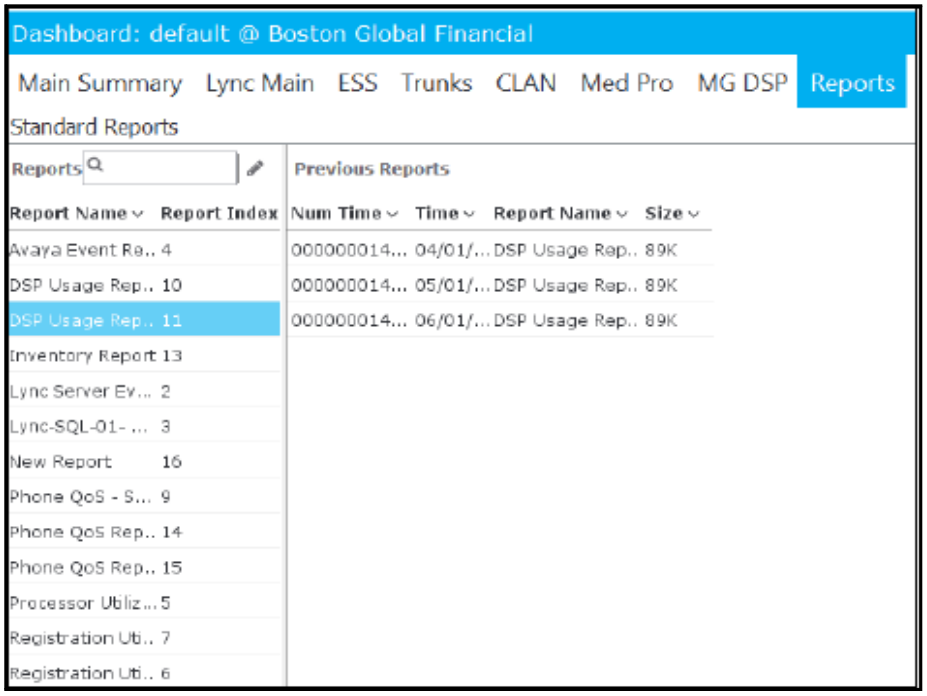Click the pencil edit icon beside search
927x696 pixels.
click(x=255, y=169)
